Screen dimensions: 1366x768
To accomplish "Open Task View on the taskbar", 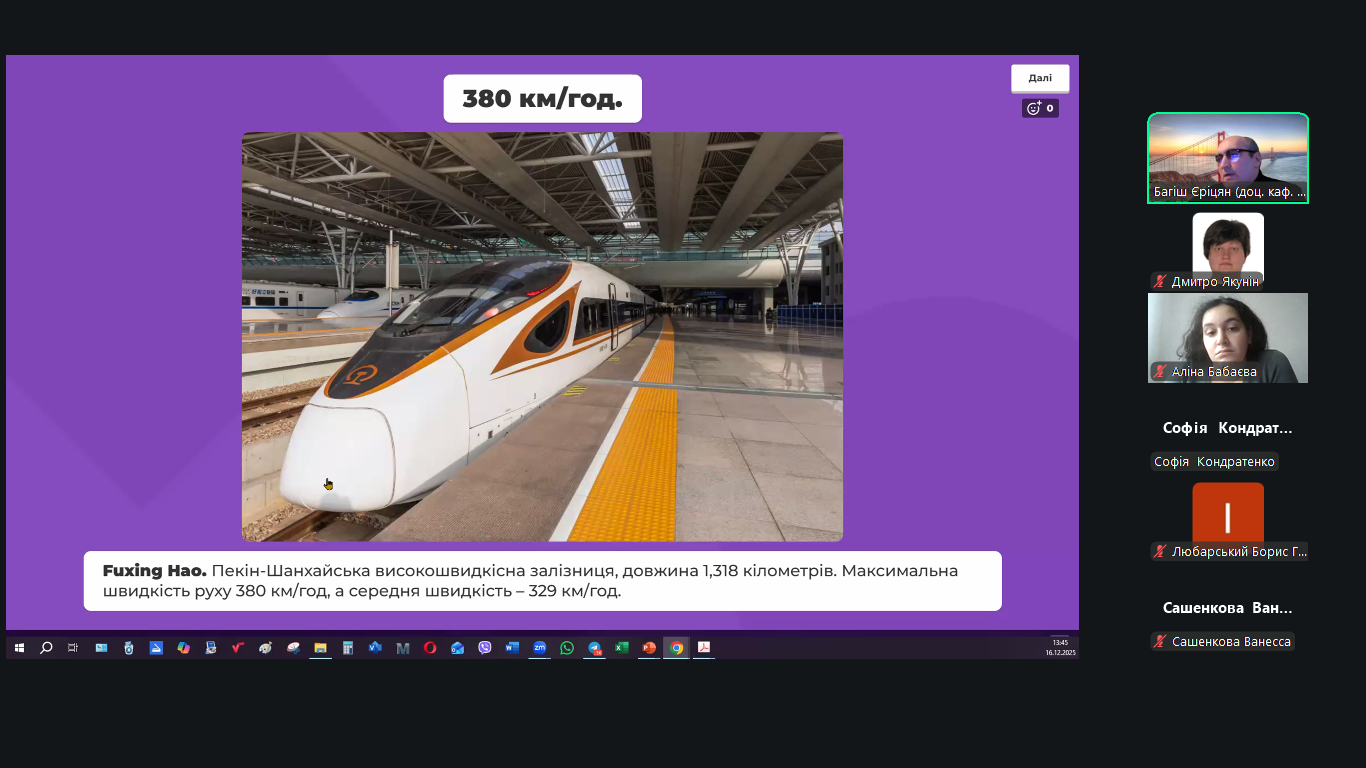I will [73, 648].
